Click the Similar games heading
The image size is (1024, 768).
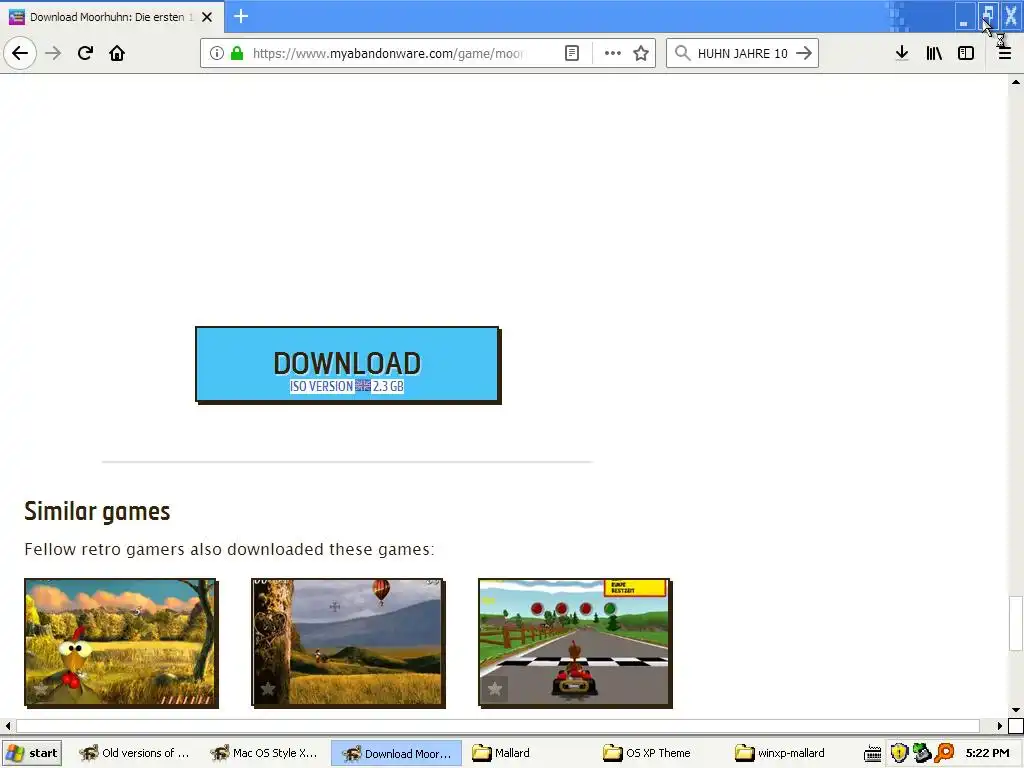pyautogui.click(x=97, y=511)
